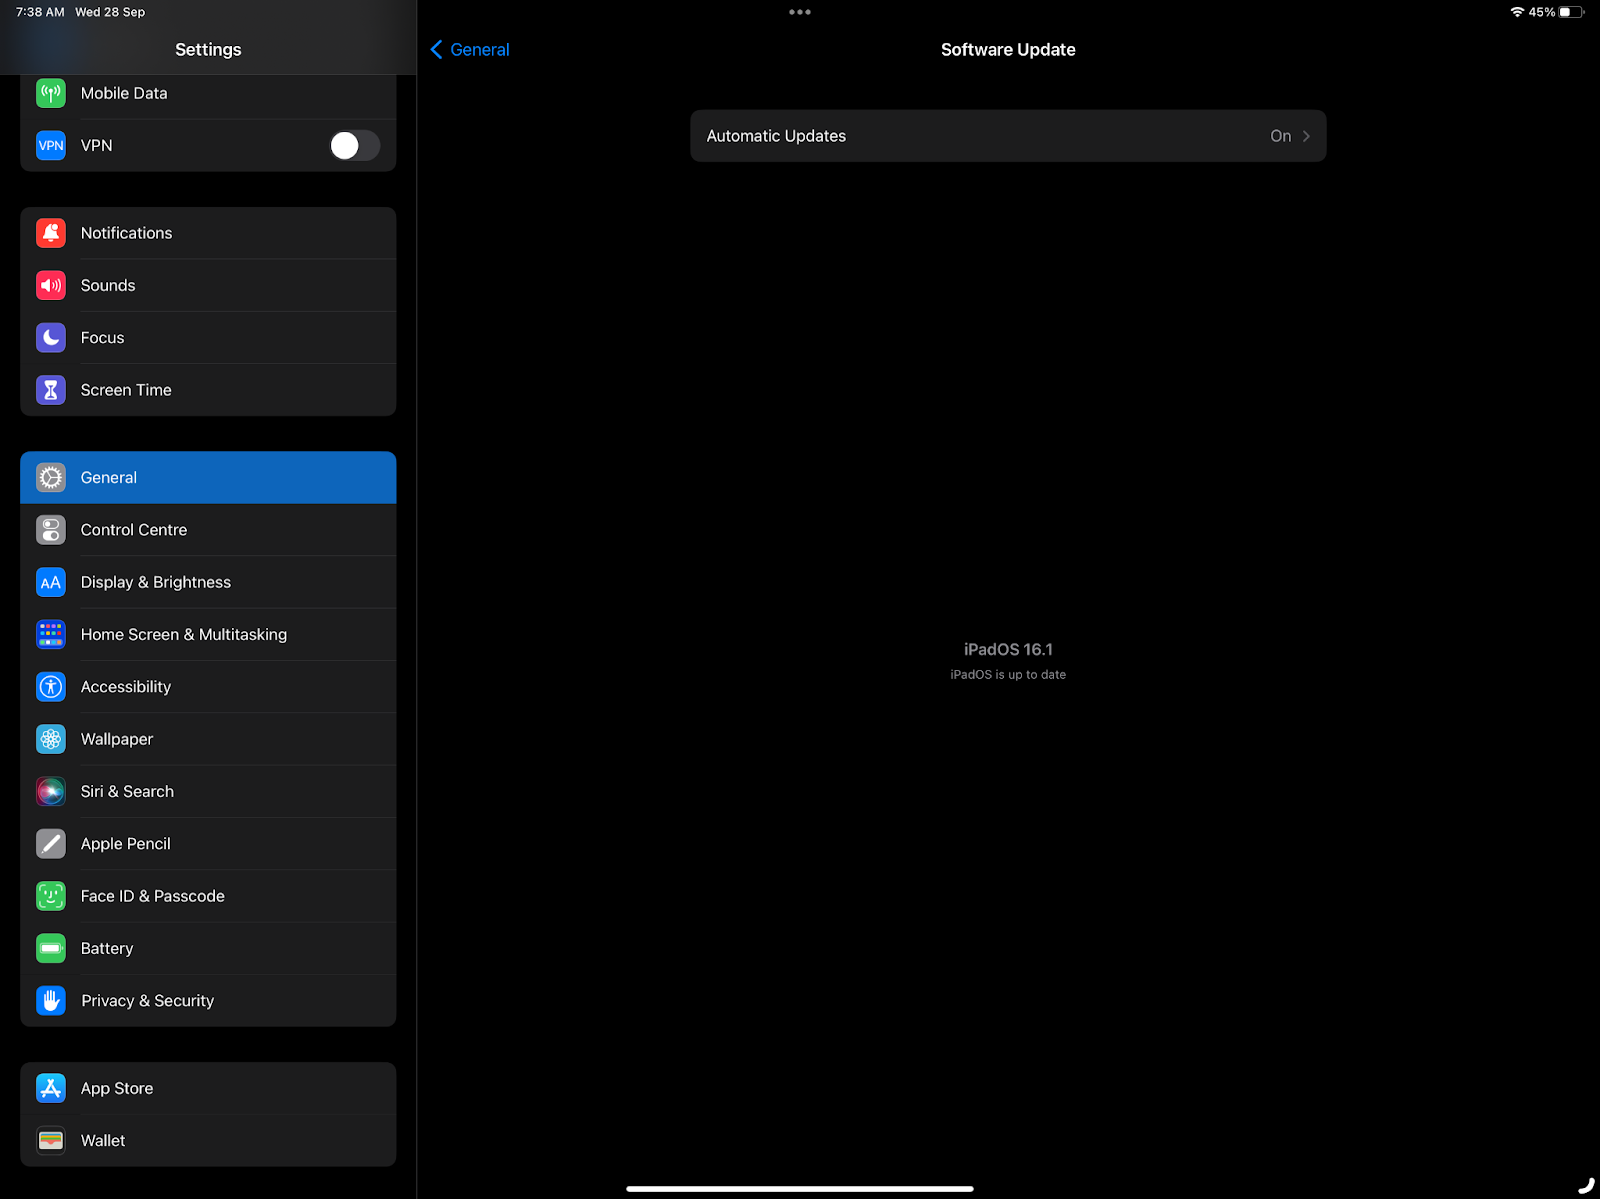Open Accessibility settings
This screenshot has height=1199, width=1600.
click(208, 687)
